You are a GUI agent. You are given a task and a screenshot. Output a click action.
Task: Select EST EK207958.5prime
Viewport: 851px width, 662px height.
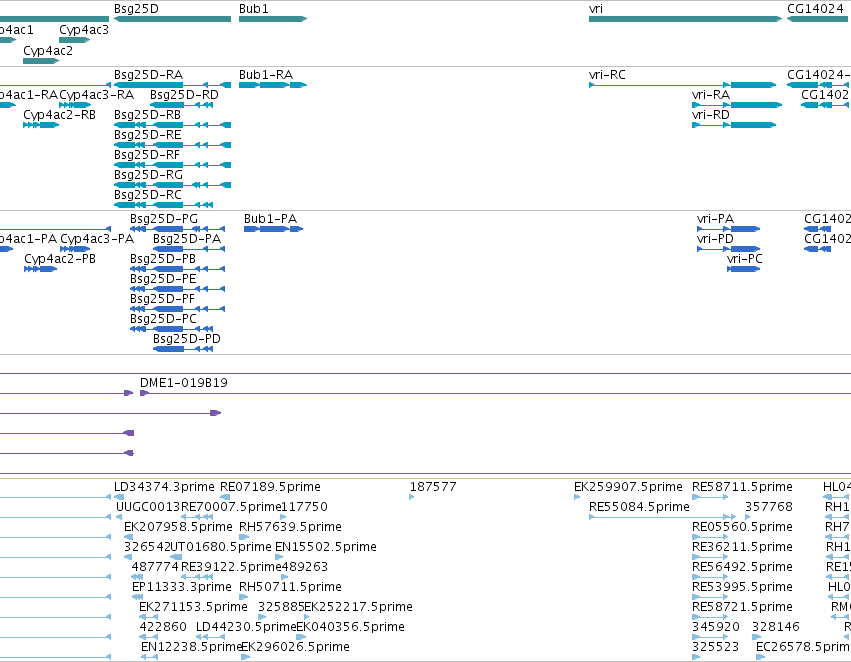129,537
